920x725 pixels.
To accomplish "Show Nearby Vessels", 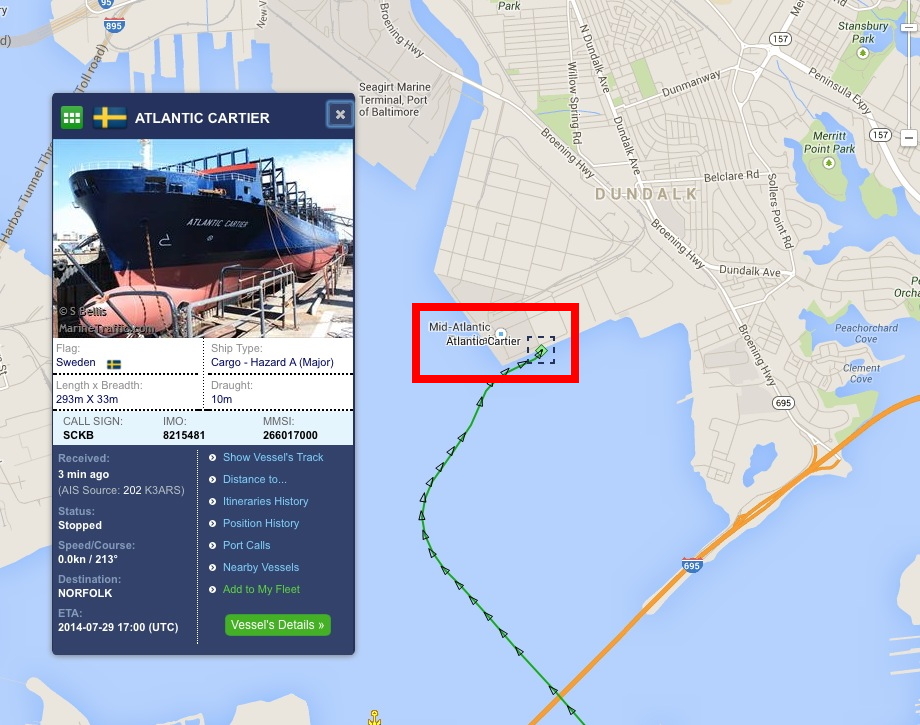I will tap(261, 567).
